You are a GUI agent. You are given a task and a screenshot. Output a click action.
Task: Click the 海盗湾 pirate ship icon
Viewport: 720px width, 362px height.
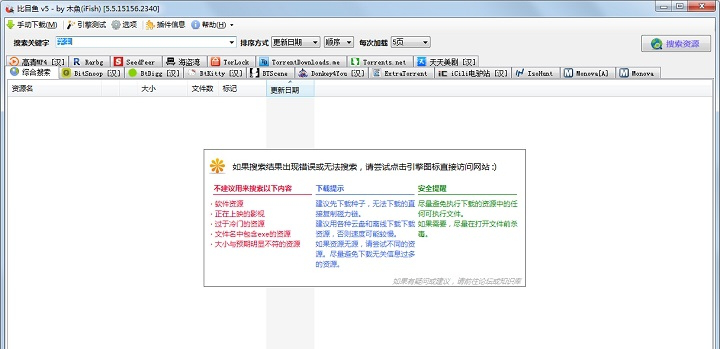pos(170,62)
